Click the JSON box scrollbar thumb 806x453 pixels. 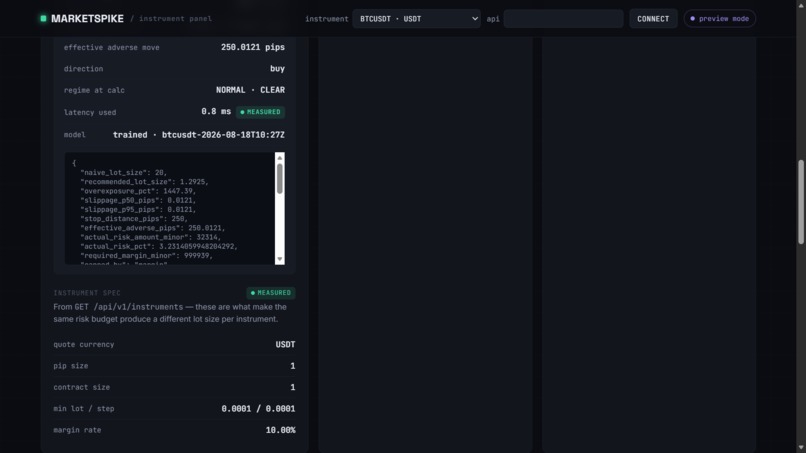(280, 178)
